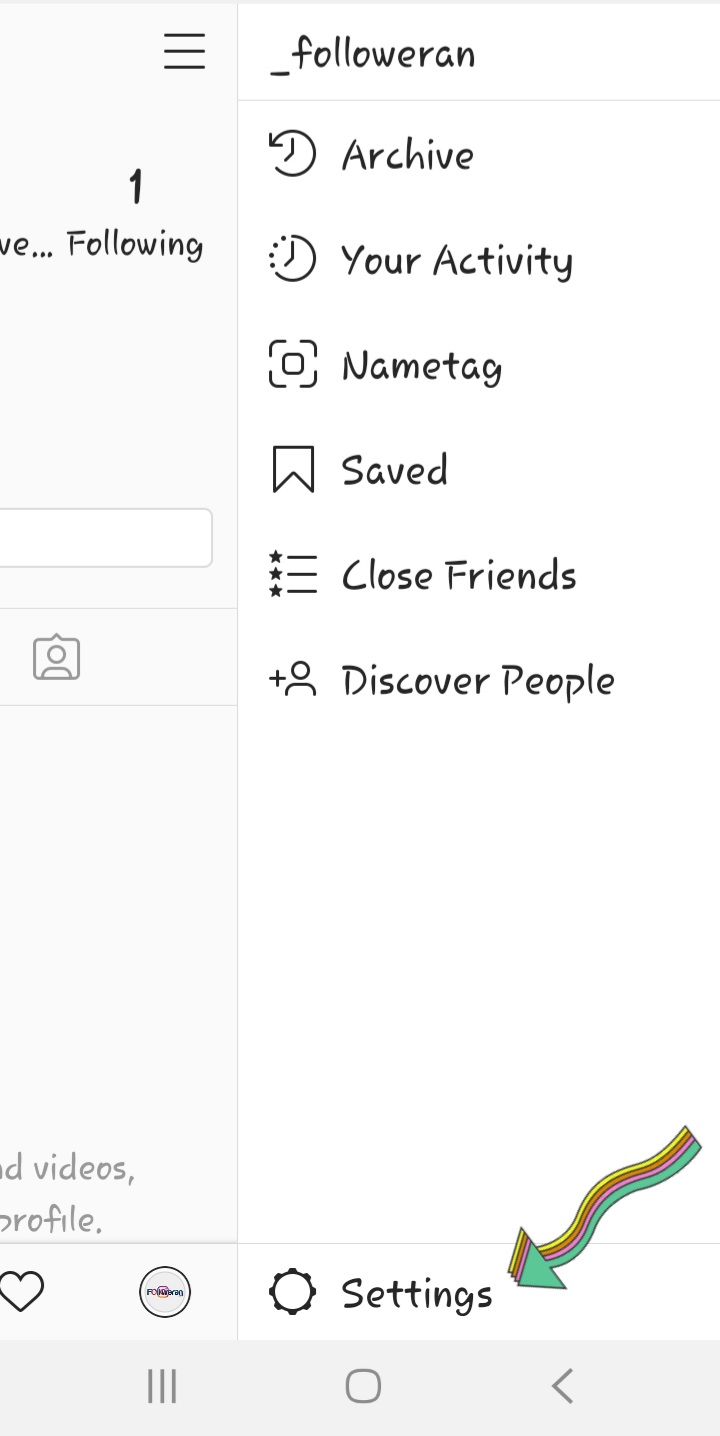Tap the hamburger menu icon
The height and width of the screenshot is (1436, 720).
point(185,51)
